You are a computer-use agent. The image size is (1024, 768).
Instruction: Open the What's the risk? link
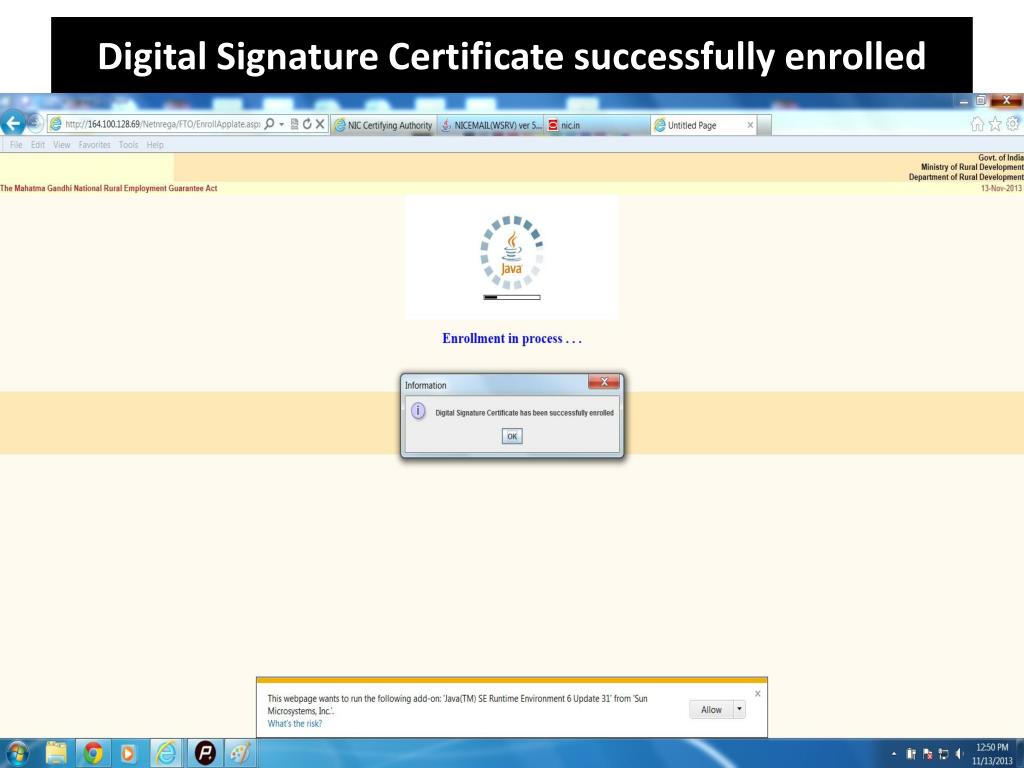[x=295, y=724]
